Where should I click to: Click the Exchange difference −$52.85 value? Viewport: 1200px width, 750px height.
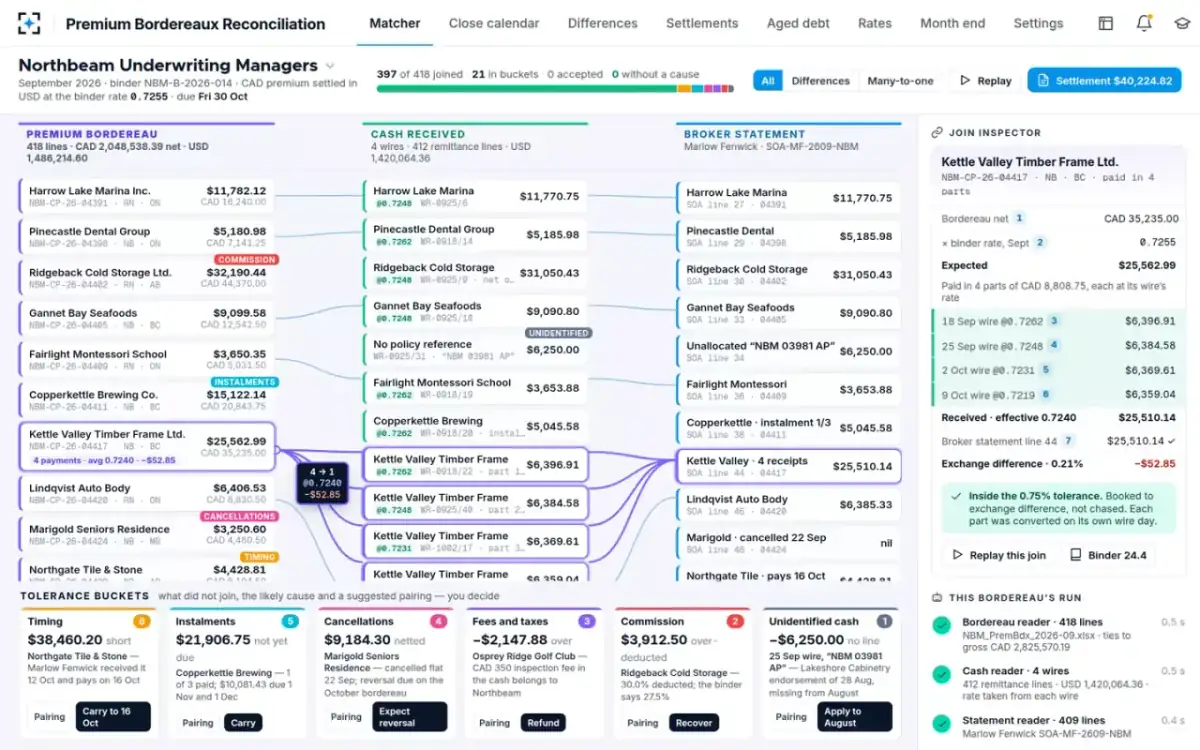tap(1155, 464)
